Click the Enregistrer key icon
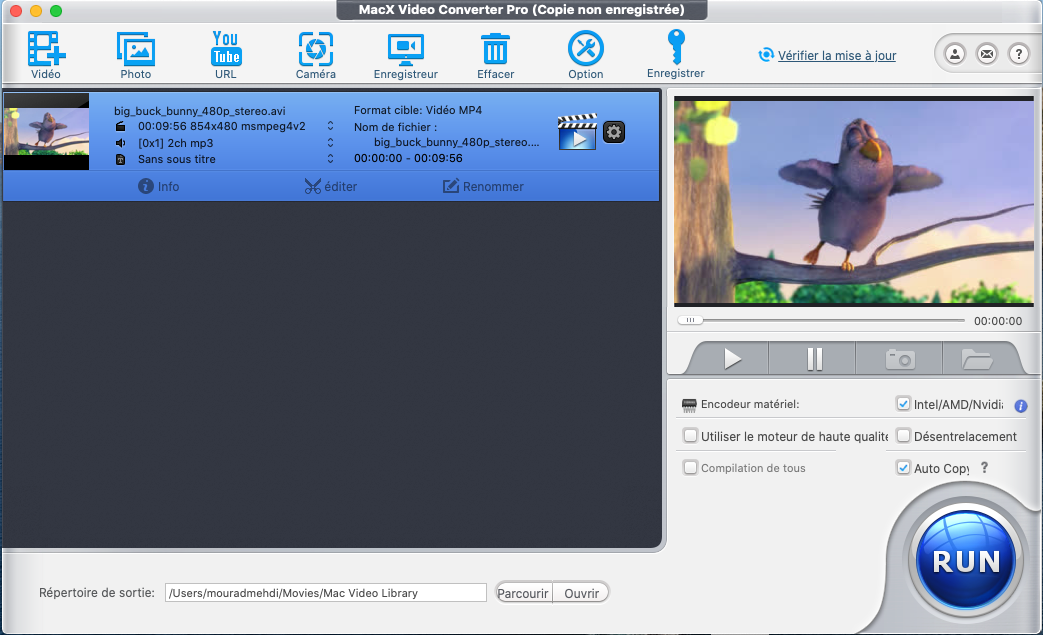Screen dimensions: 1043x635 (676, 54)
